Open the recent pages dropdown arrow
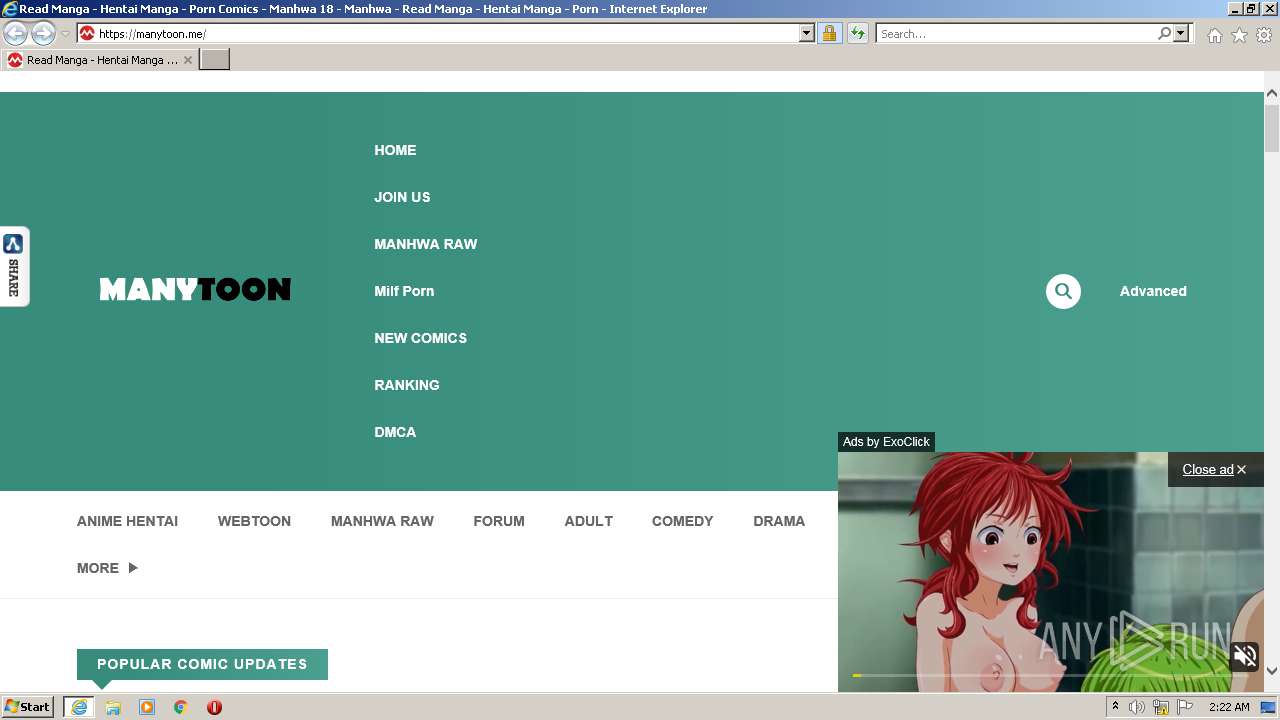The width and height of the screenshot is (1280, 720). click(65, 34)
